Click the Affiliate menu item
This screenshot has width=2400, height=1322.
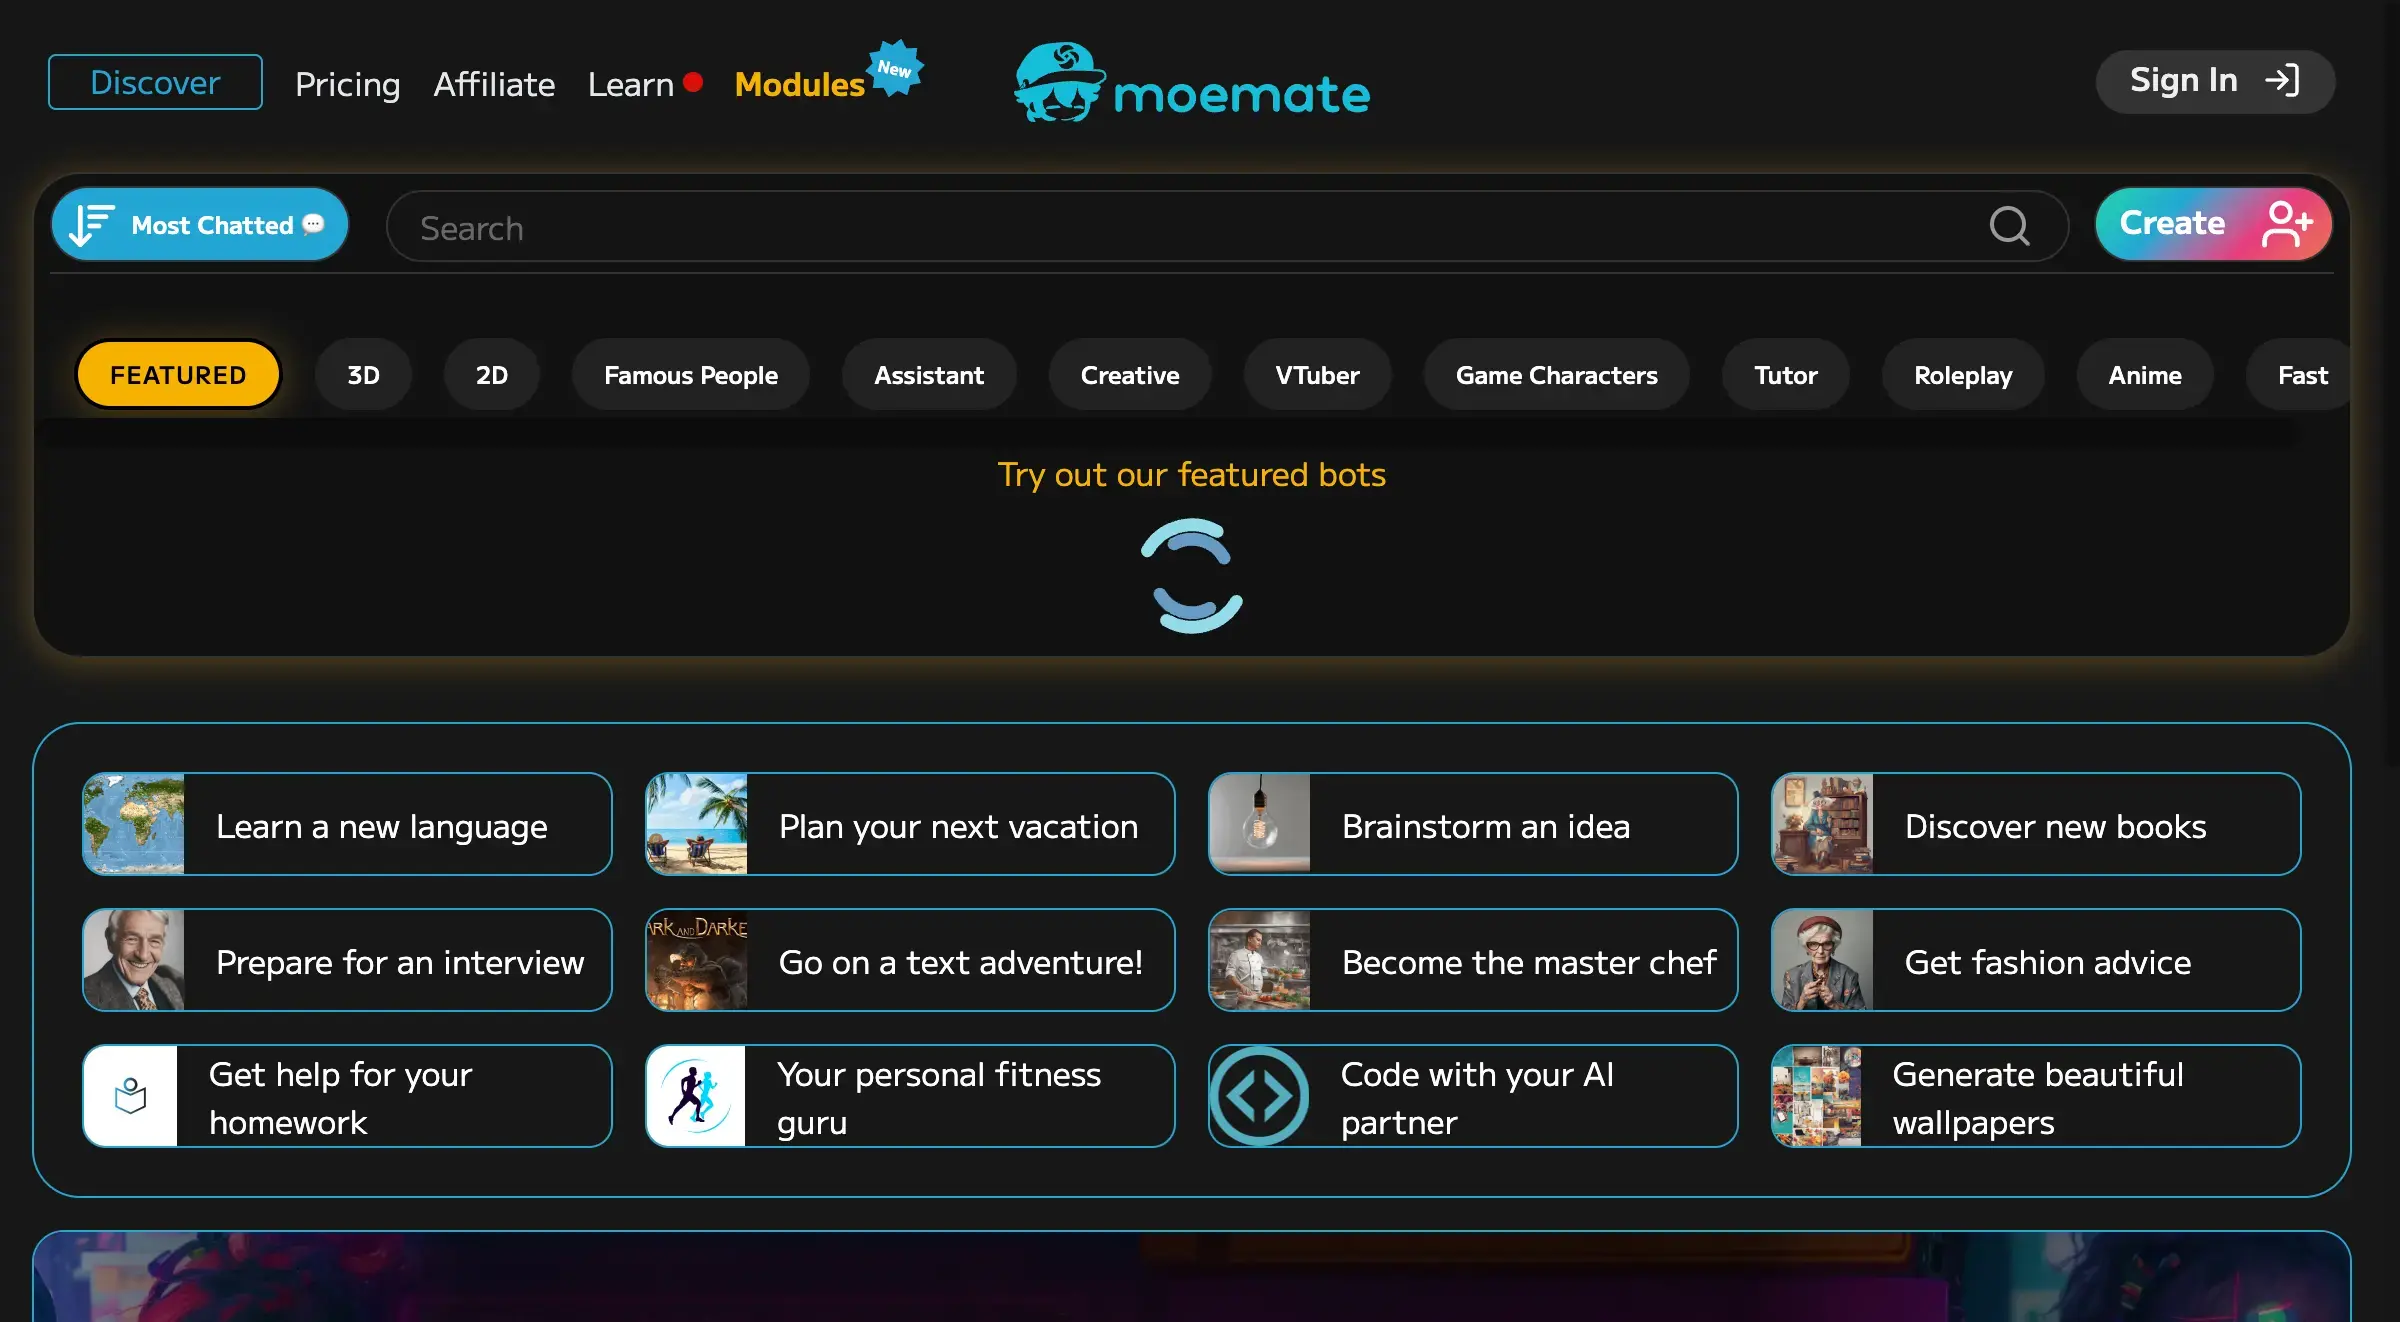coord(495,81)
